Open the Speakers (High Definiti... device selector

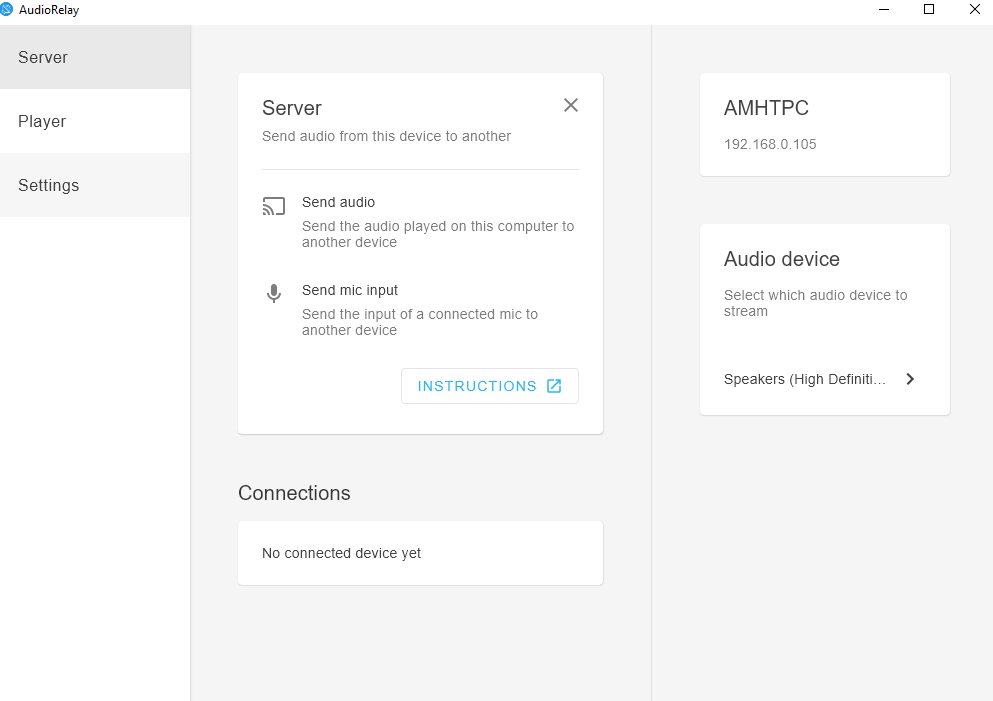pos(805,379)
